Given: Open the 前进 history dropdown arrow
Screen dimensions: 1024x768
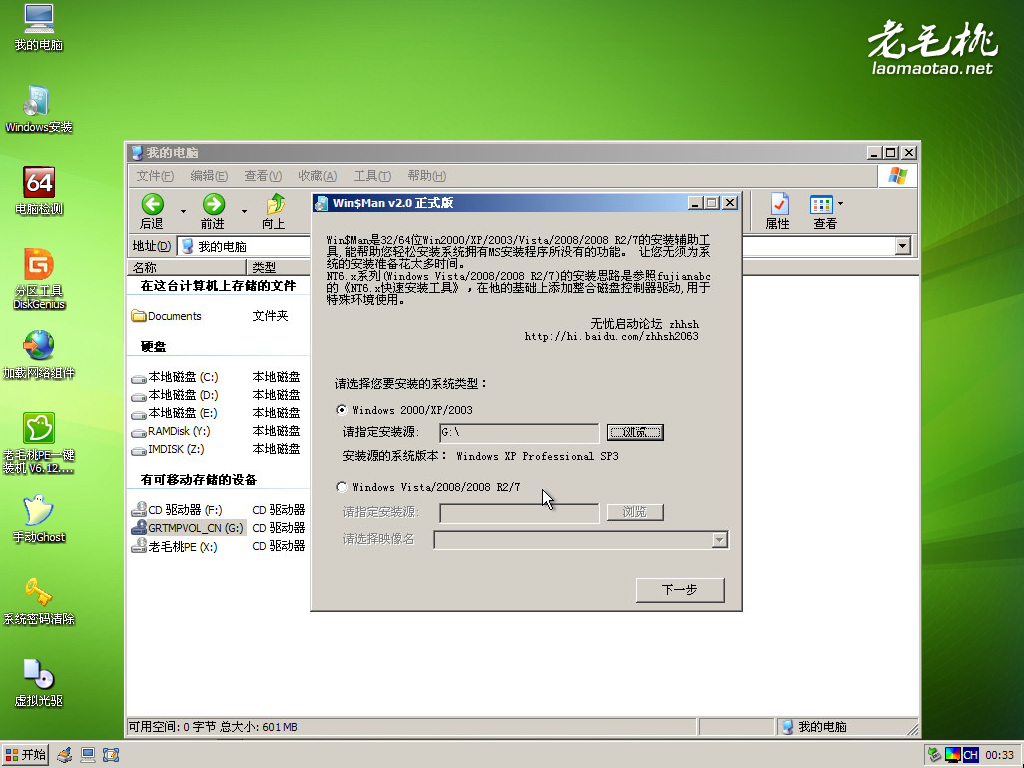Looking at the screenshot, I should click(x=244, y=212).
